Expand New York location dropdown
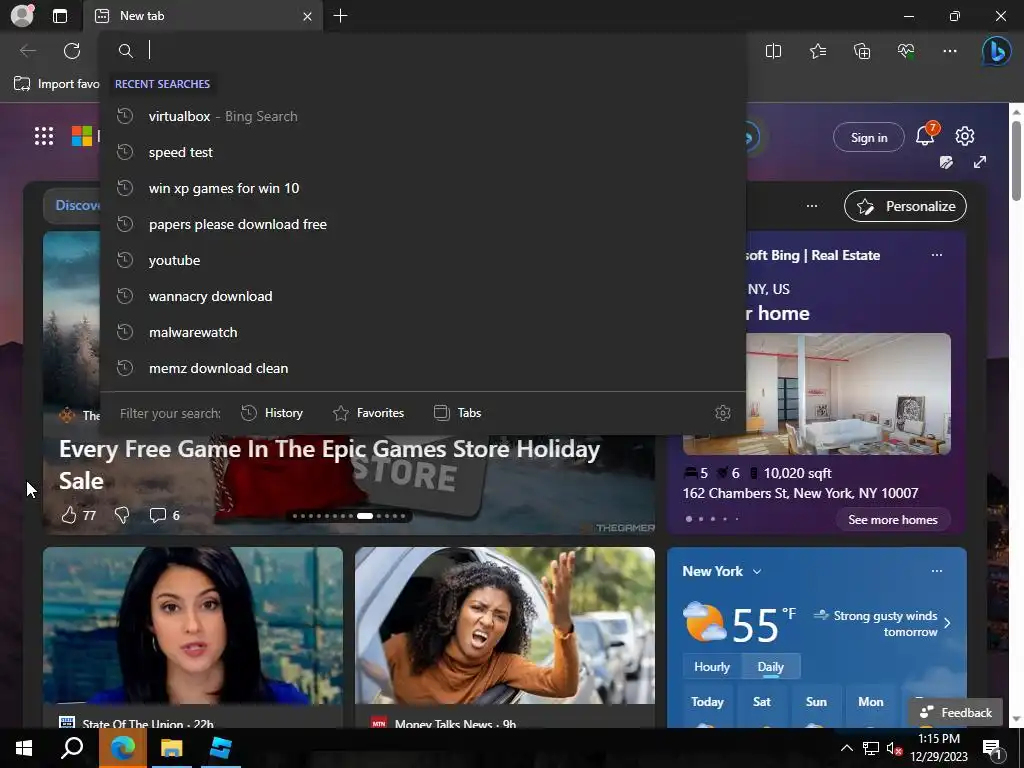1024x768 pixels. coord(757,571)
